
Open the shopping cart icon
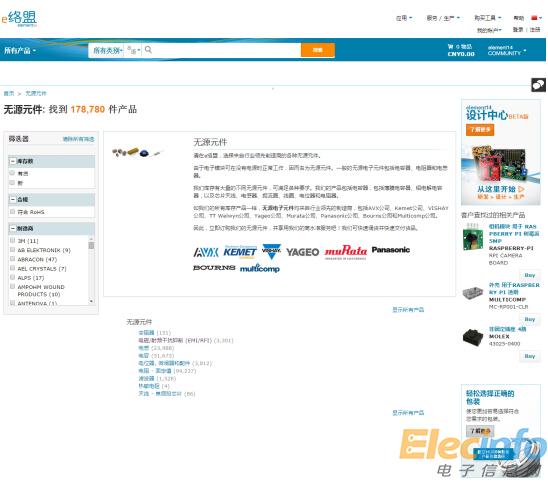(450, 46)
